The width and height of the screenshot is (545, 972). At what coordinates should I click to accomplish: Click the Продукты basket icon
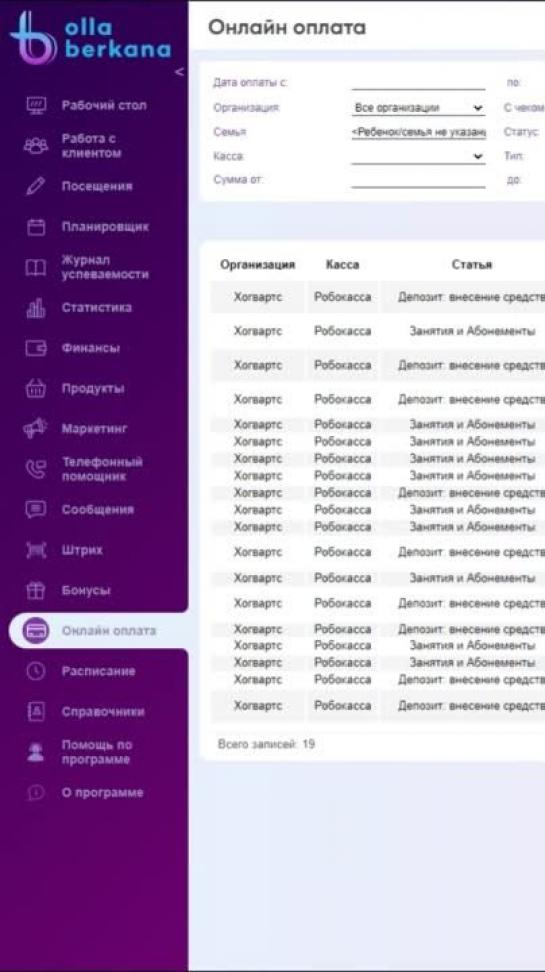click(32, 389)
